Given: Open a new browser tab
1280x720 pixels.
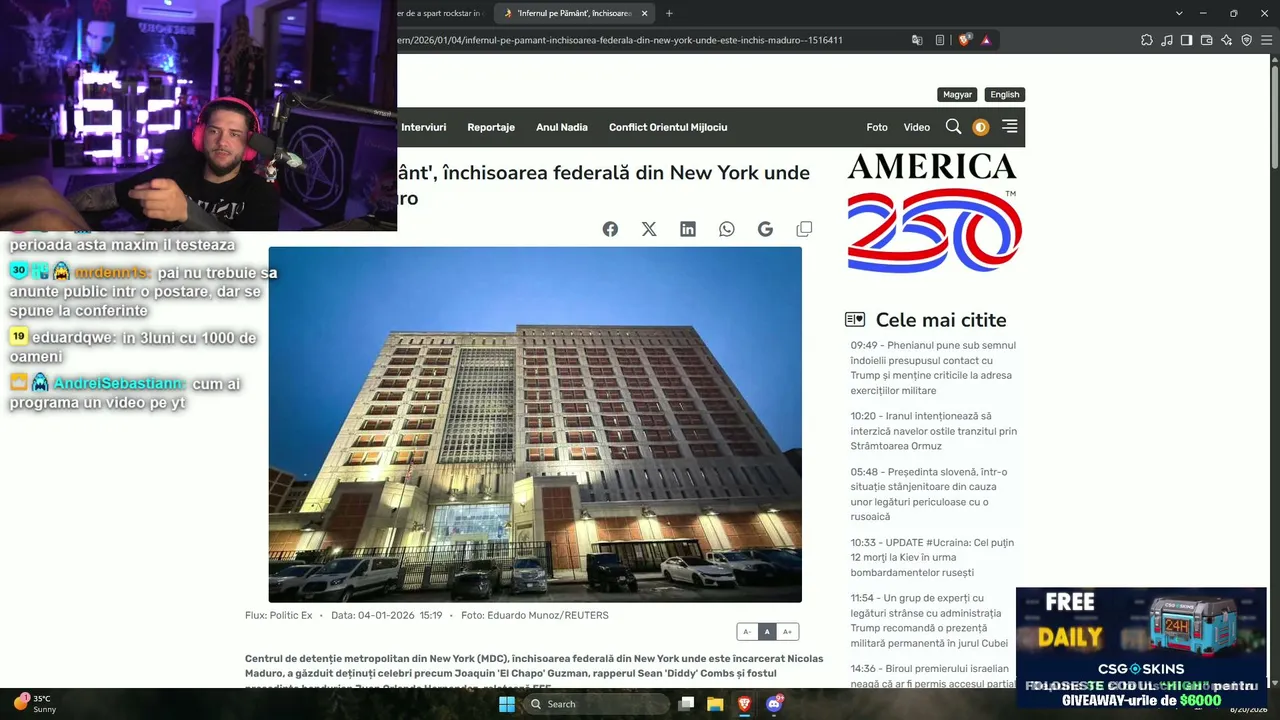Looking at the screenshot, I should pyautogui.click(x=669, y=13).
